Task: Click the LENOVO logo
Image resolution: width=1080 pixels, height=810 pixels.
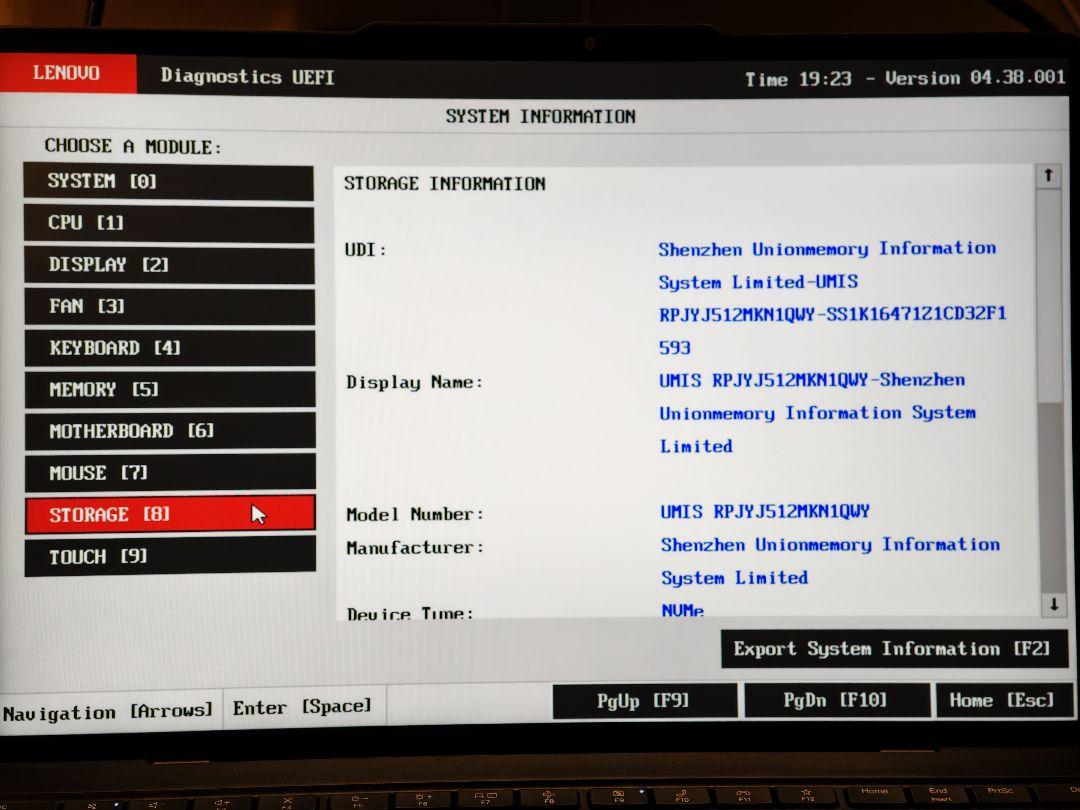Action: [x=68, y=73]
